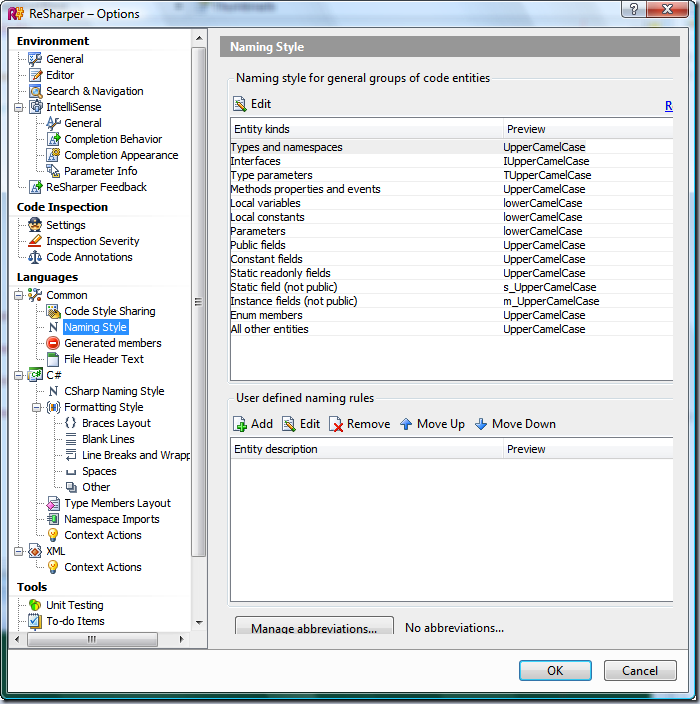Open the Spaces formatting page
700x704 pixels.
(x=99, y=471)
